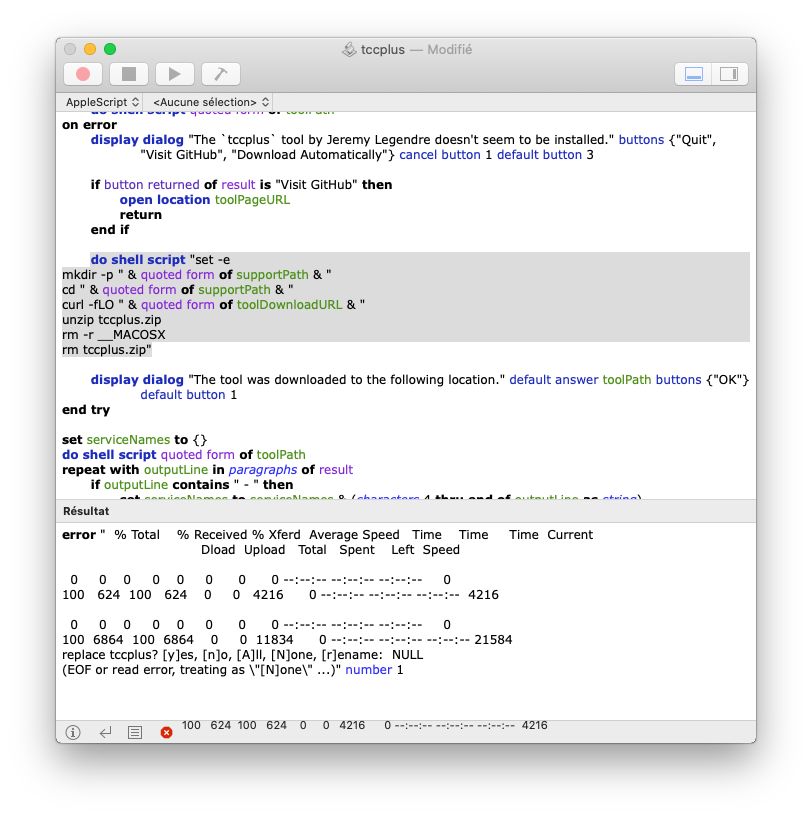Click the 'end try' line
Image resolution: width=812 pixels, height=817 pixels.
coord(86,410)
